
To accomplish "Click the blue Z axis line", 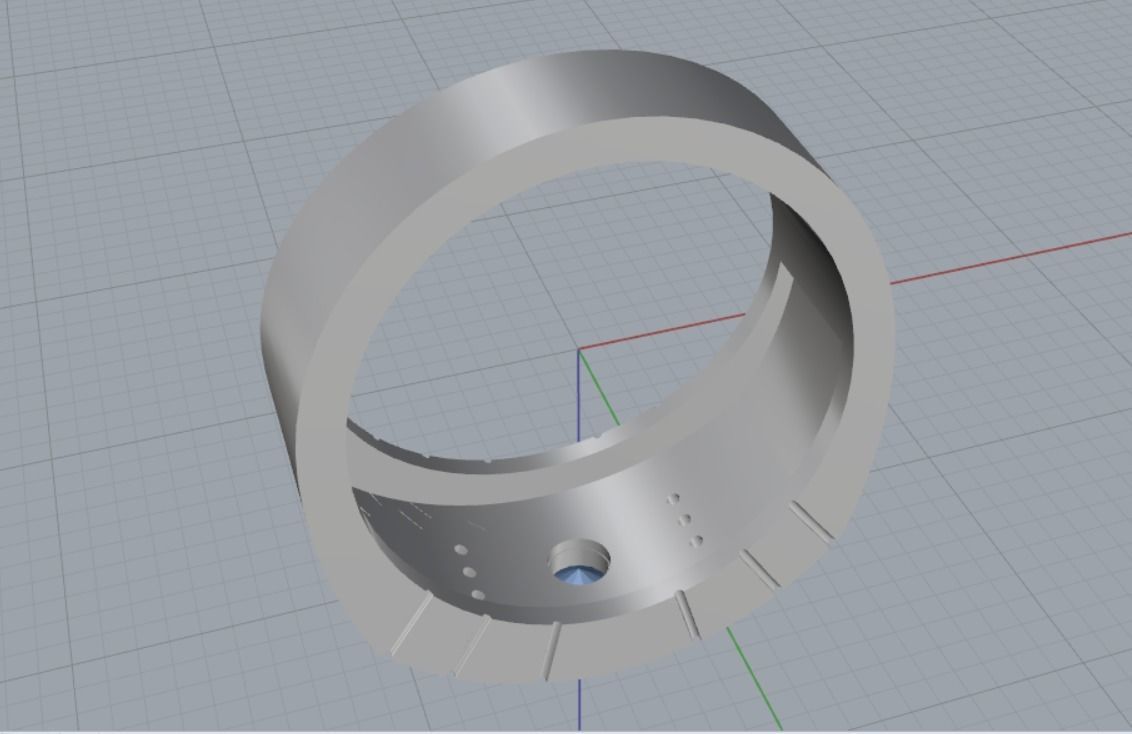I will 579,394.
